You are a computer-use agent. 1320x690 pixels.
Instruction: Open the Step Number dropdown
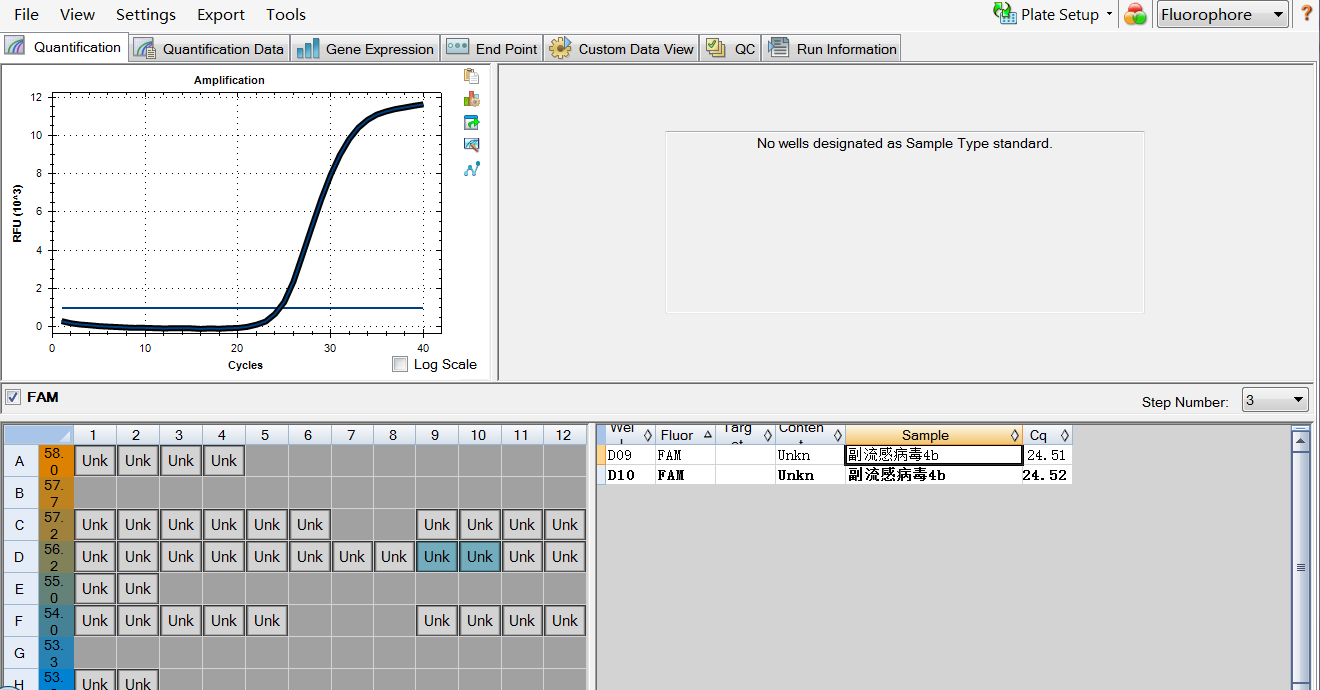point(1275,400)
